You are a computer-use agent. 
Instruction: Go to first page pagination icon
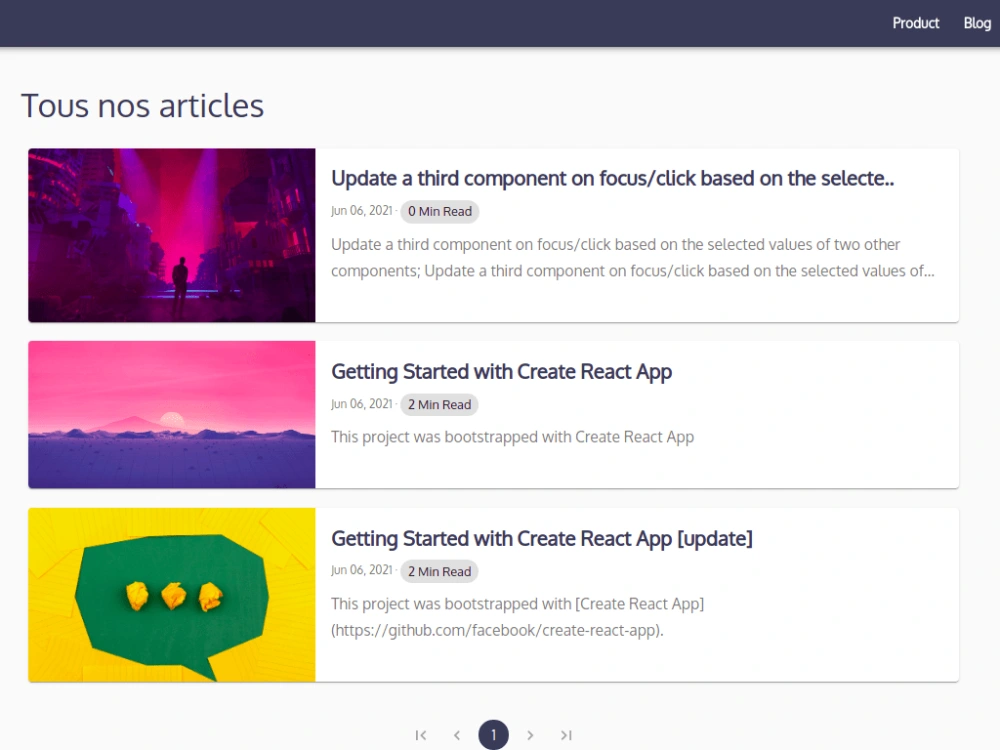421,735
